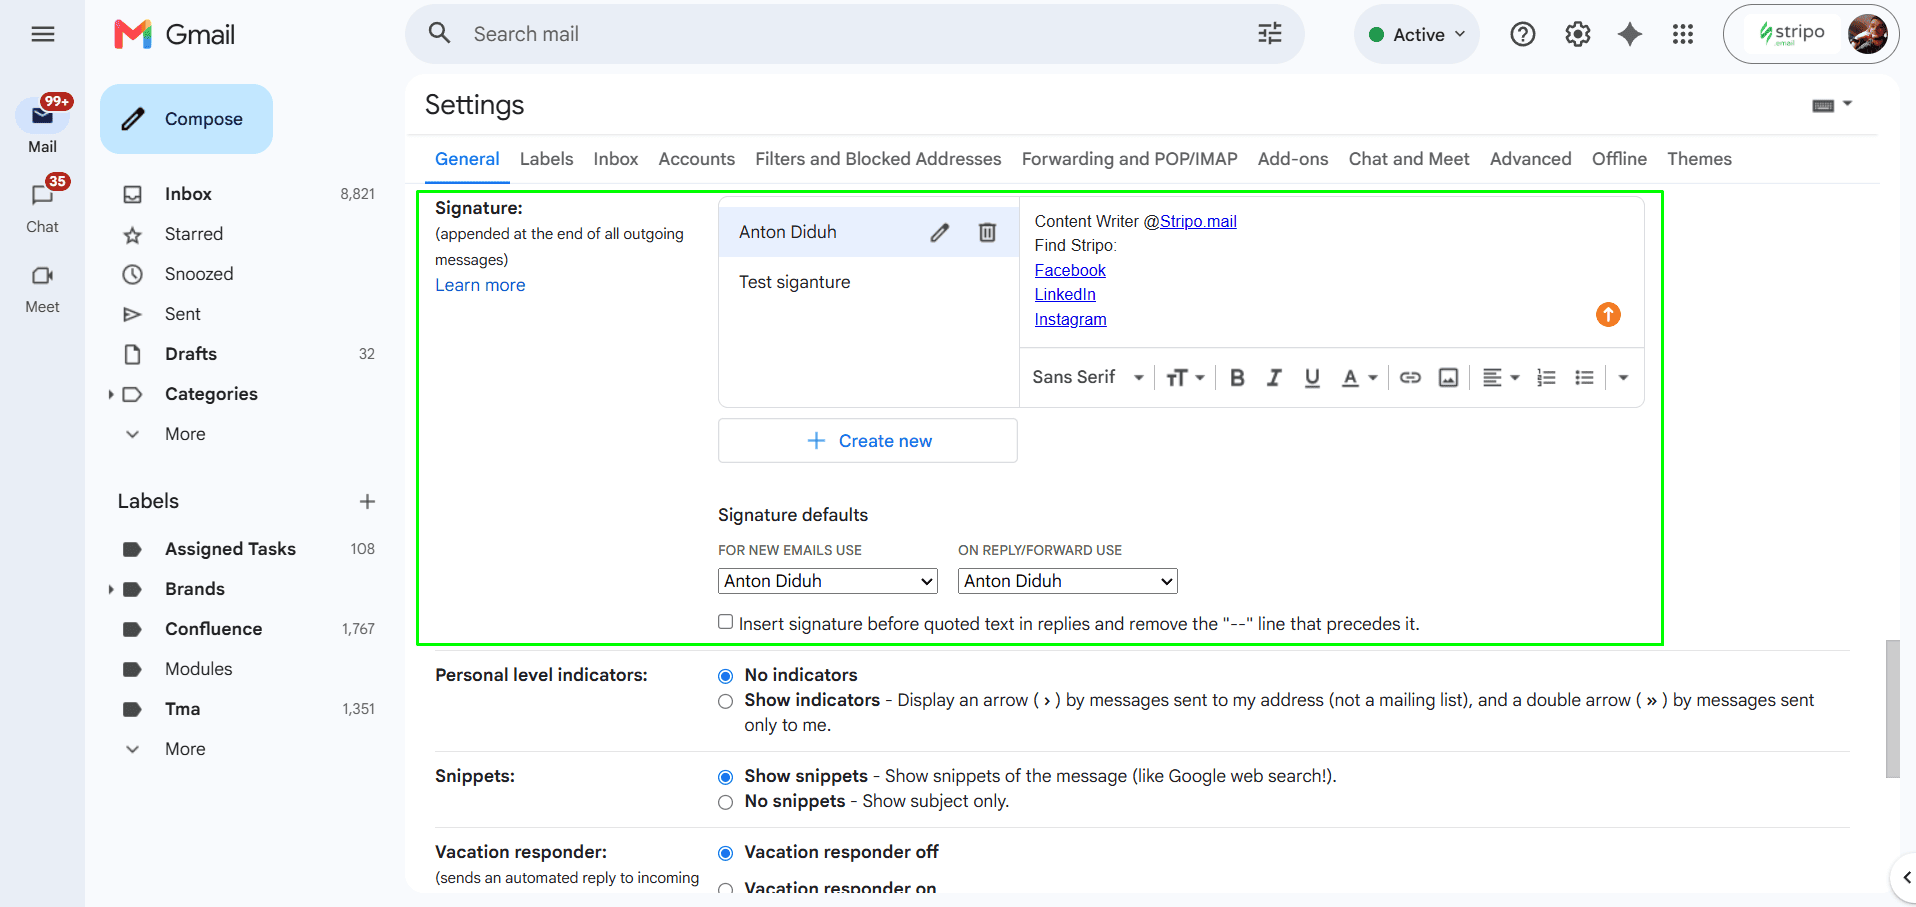The height and width of the screenshot is (907, 1916).
Task: Open the Google apps grid icon
Action: tap(1683, 34)
